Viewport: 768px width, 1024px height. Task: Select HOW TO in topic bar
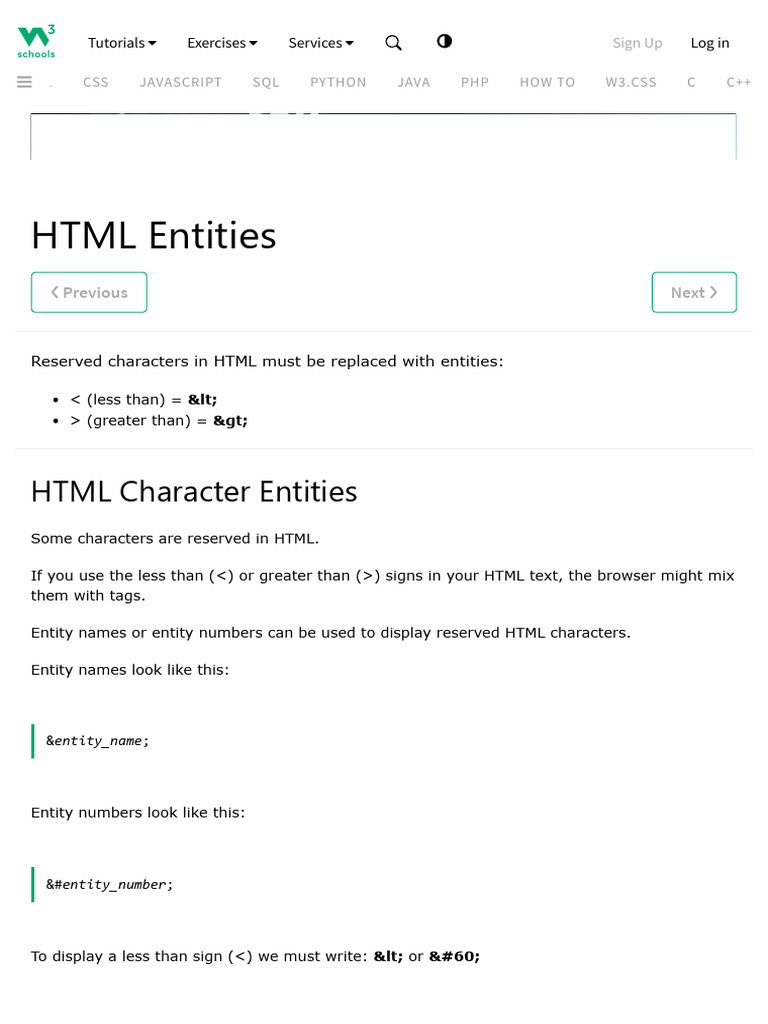point(547,82)
